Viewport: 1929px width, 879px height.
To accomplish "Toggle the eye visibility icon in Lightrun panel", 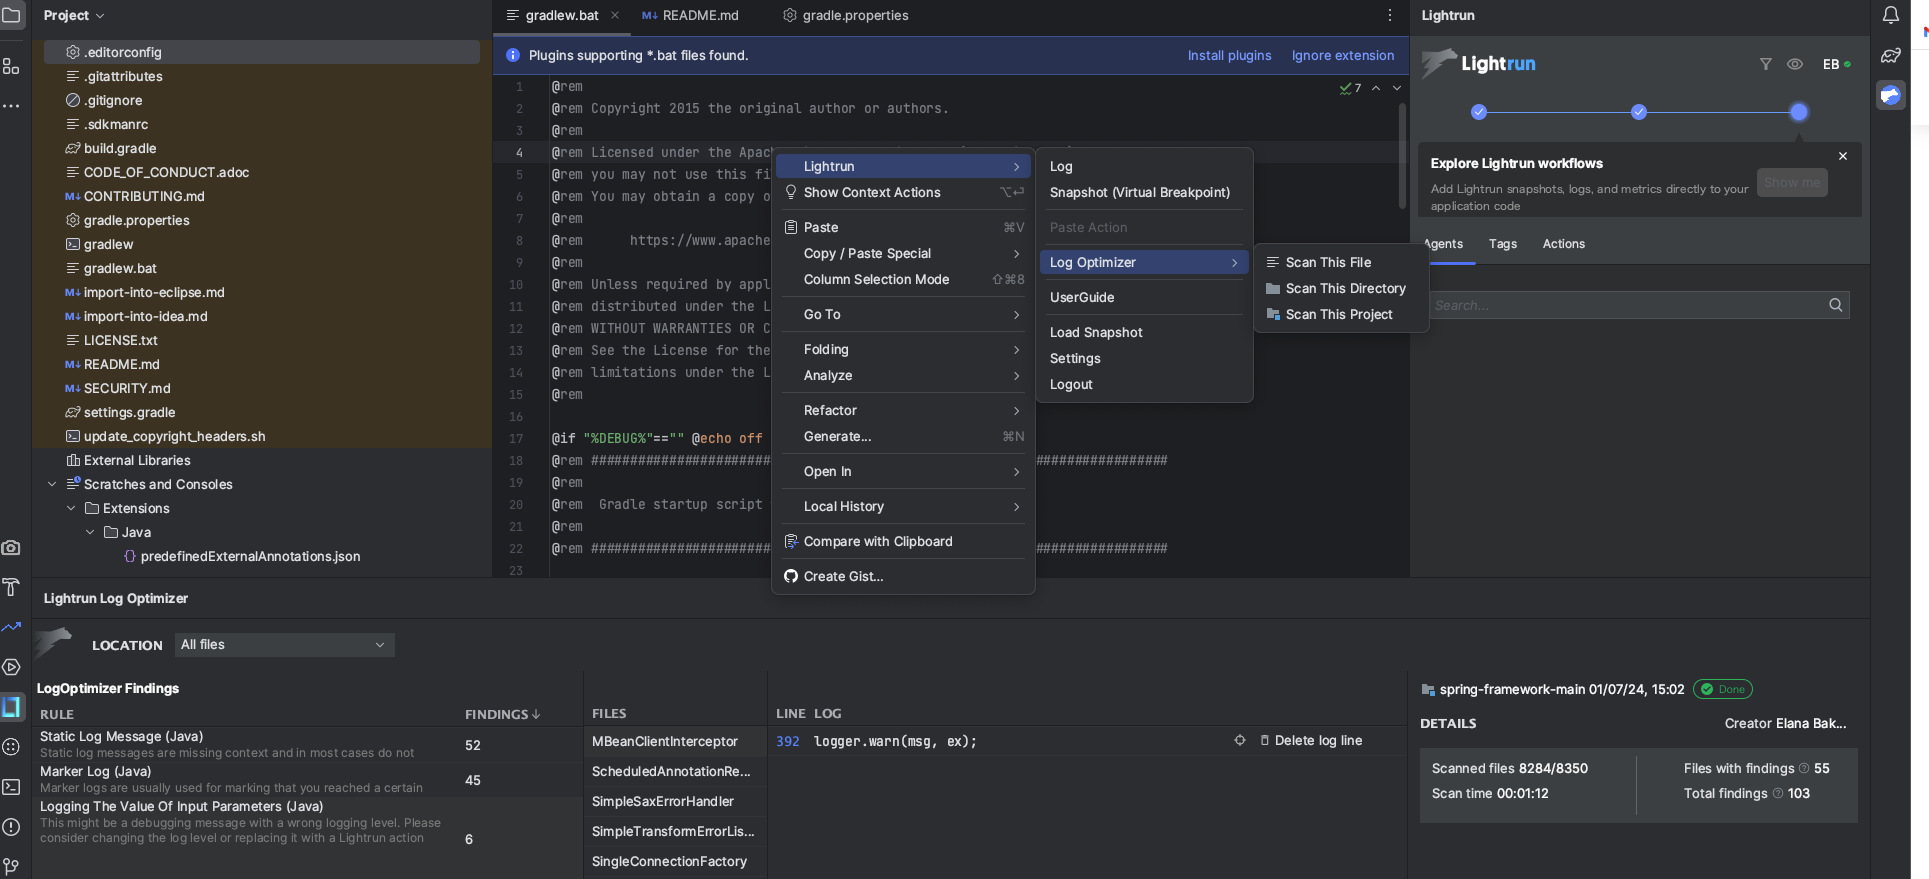I will [x=1795, y=64].
